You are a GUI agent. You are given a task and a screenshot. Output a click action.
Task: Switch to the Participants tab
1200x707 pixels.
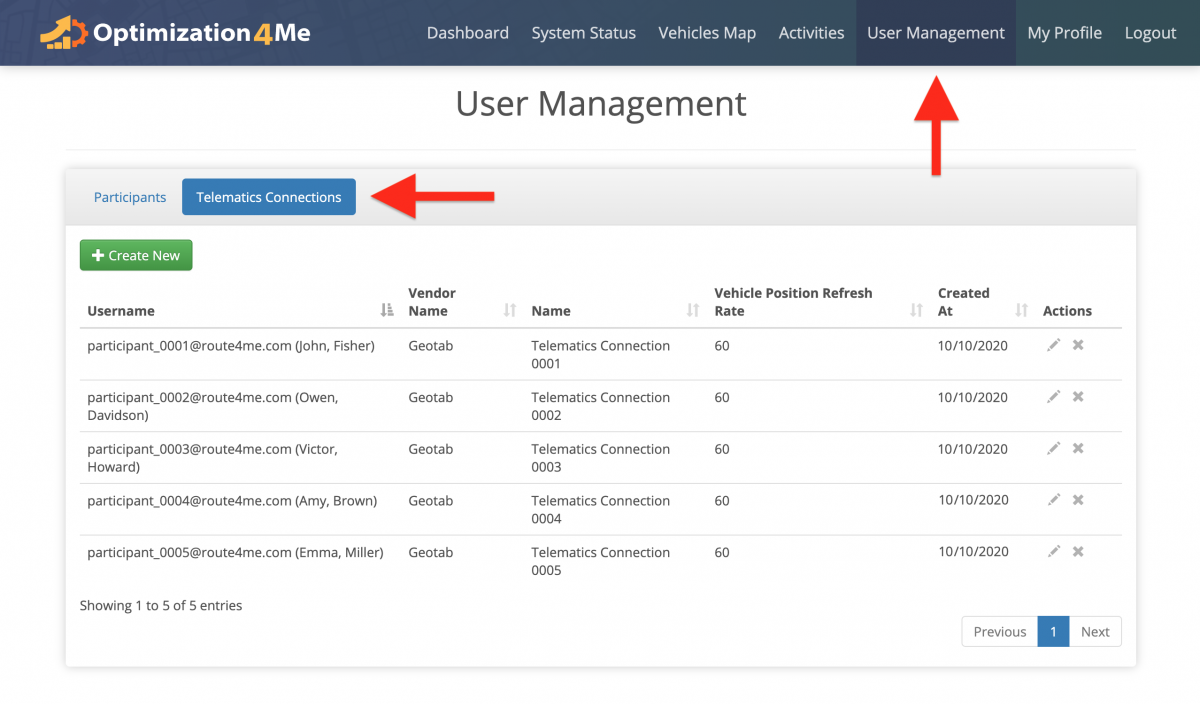coord(130,197)
